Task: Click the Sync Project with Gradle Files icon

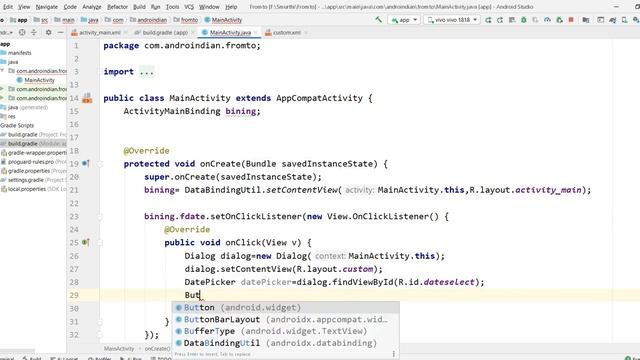Action: click(612, 20)
